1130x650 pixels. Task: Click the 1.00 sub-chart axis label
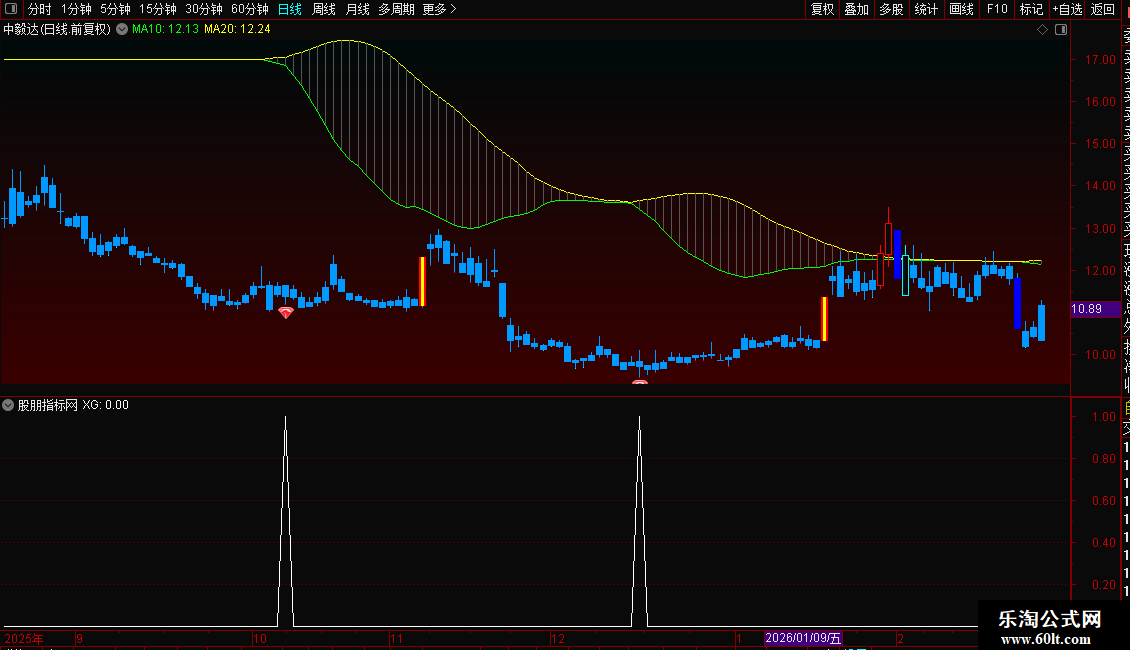(1103, 417)
